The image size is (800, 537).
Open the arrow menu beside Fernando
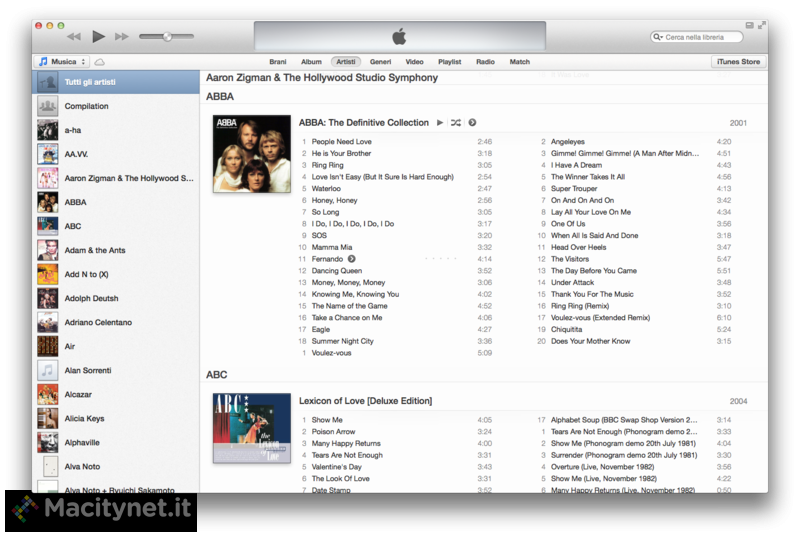click(352, 259)
